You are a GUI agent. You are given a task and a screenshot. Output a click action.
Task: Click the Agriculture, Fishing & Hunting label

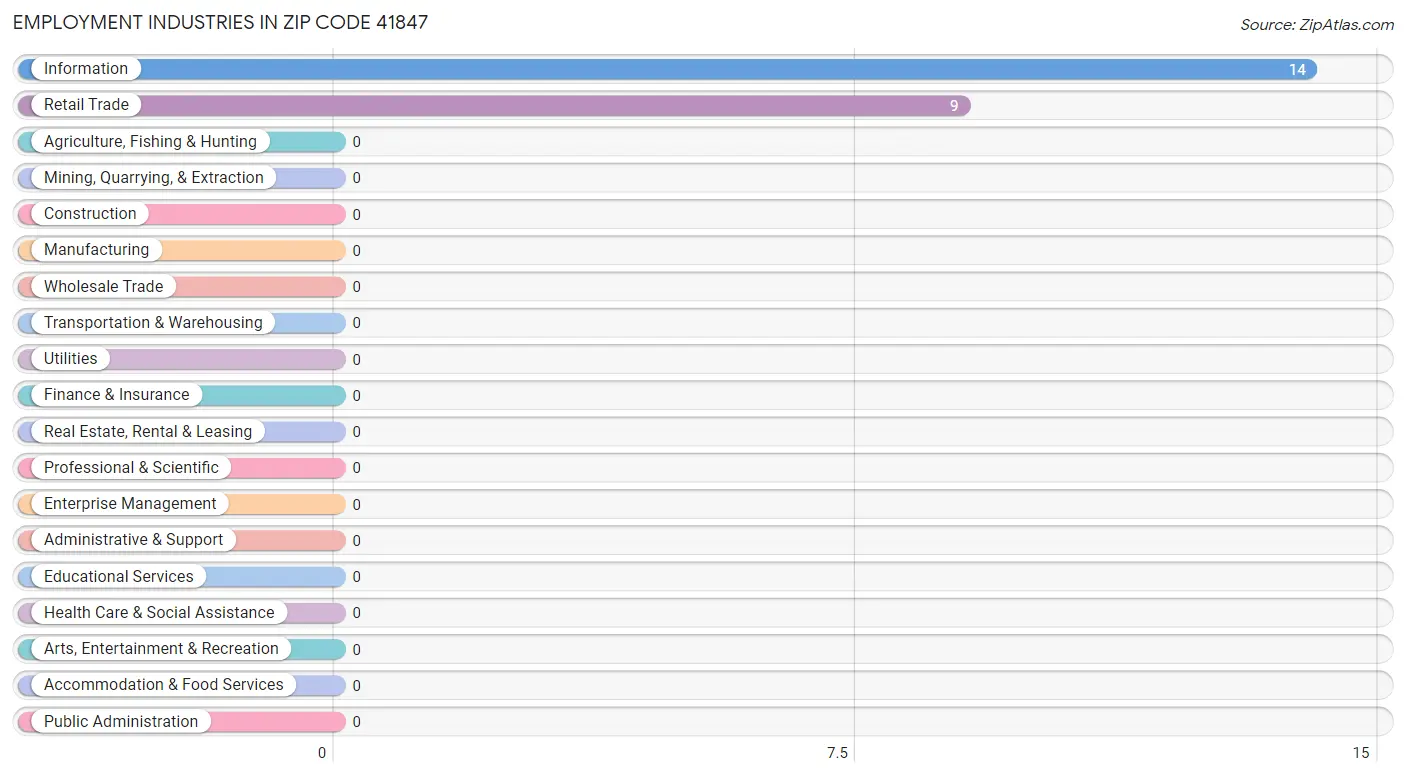[150, 142]
